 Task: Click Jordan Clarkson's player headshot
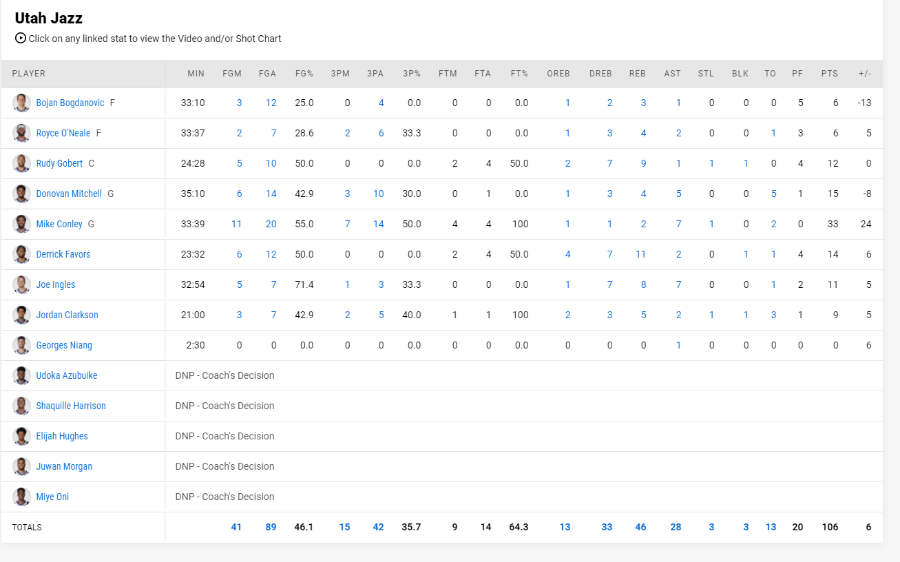[x=21, y=315]
